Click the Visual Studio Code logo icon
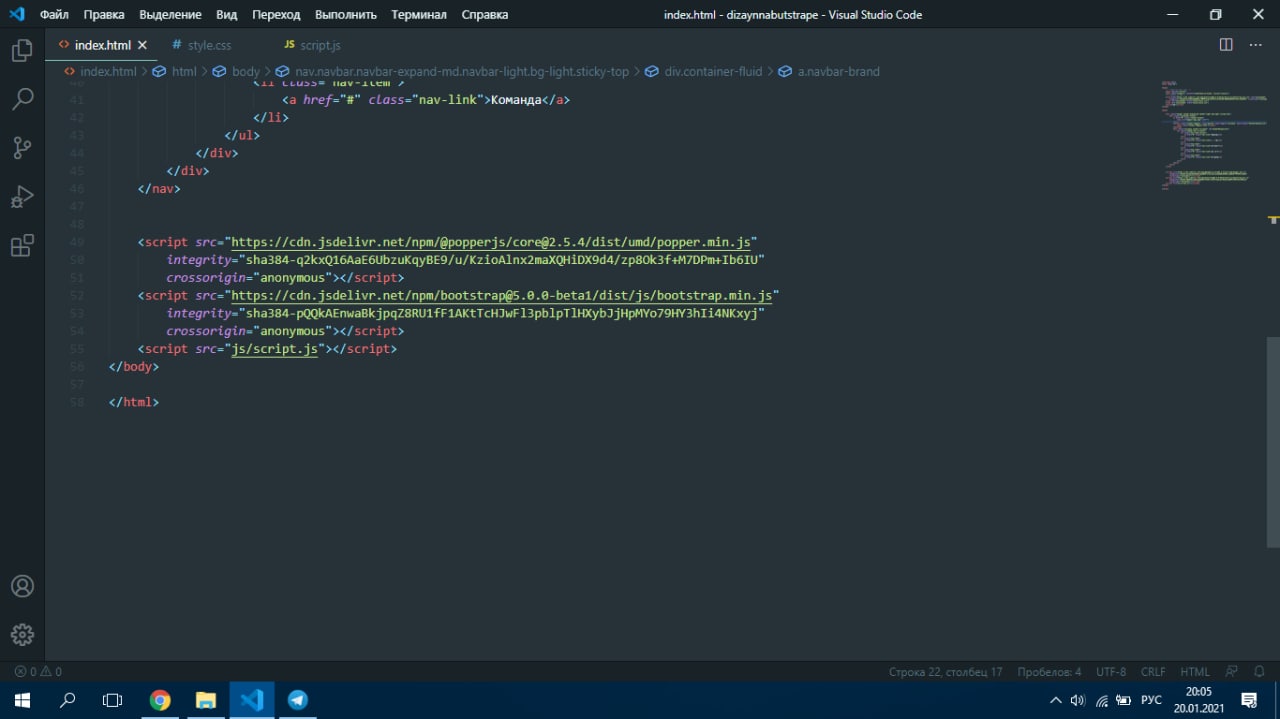 (16, 15)
